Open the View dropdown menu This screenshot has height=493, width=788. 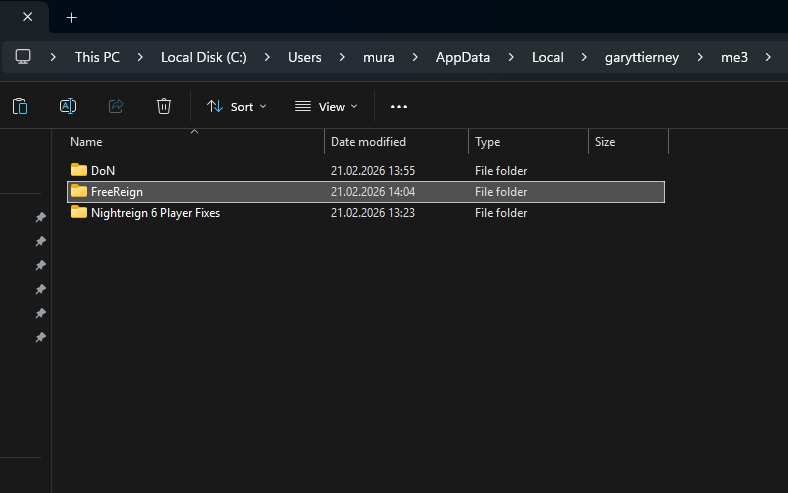click(x=326, y=106)
